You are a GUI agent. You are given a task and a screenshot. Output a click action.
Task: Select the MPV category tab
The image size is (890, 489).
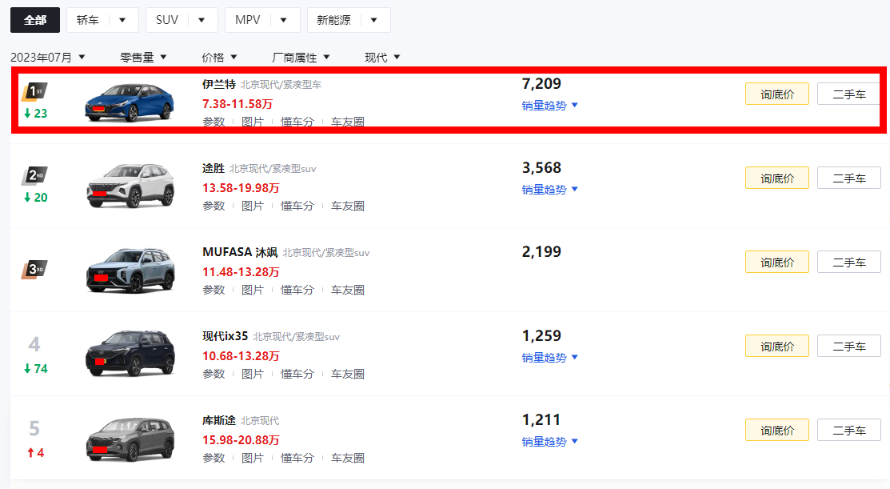tap(247, 20)
